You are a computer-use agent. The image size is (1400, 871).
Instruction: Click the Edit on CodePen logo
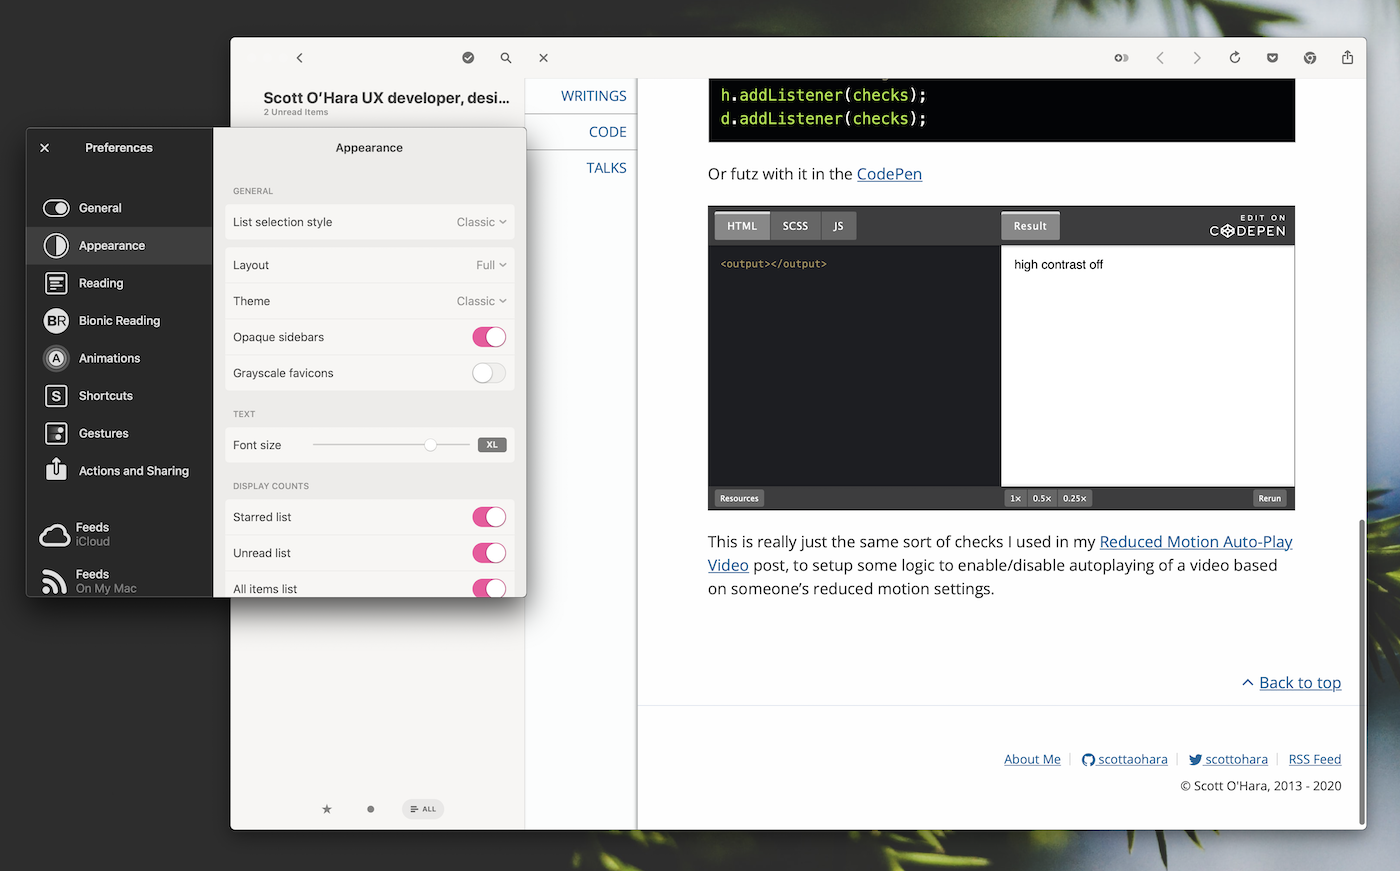(1248, 226)
